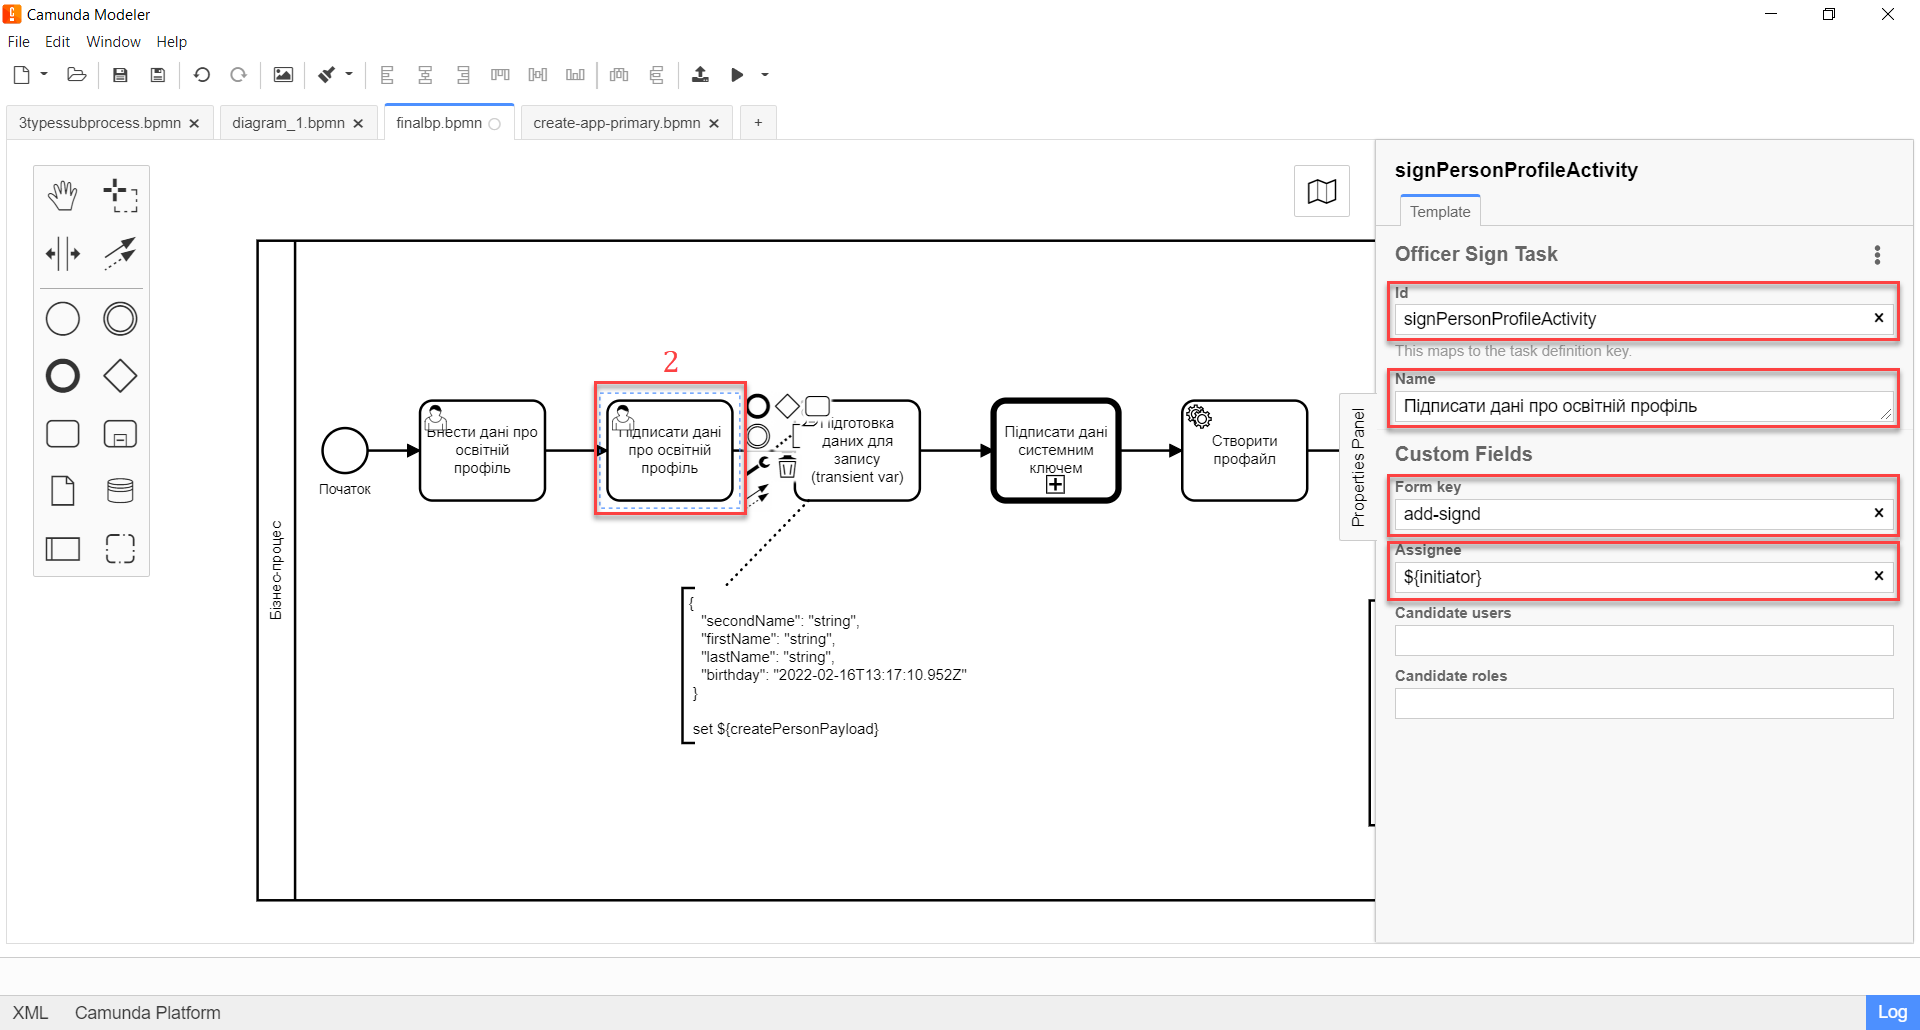Create a gateway from palette
1920x1030 pixels.
point(120,376)
